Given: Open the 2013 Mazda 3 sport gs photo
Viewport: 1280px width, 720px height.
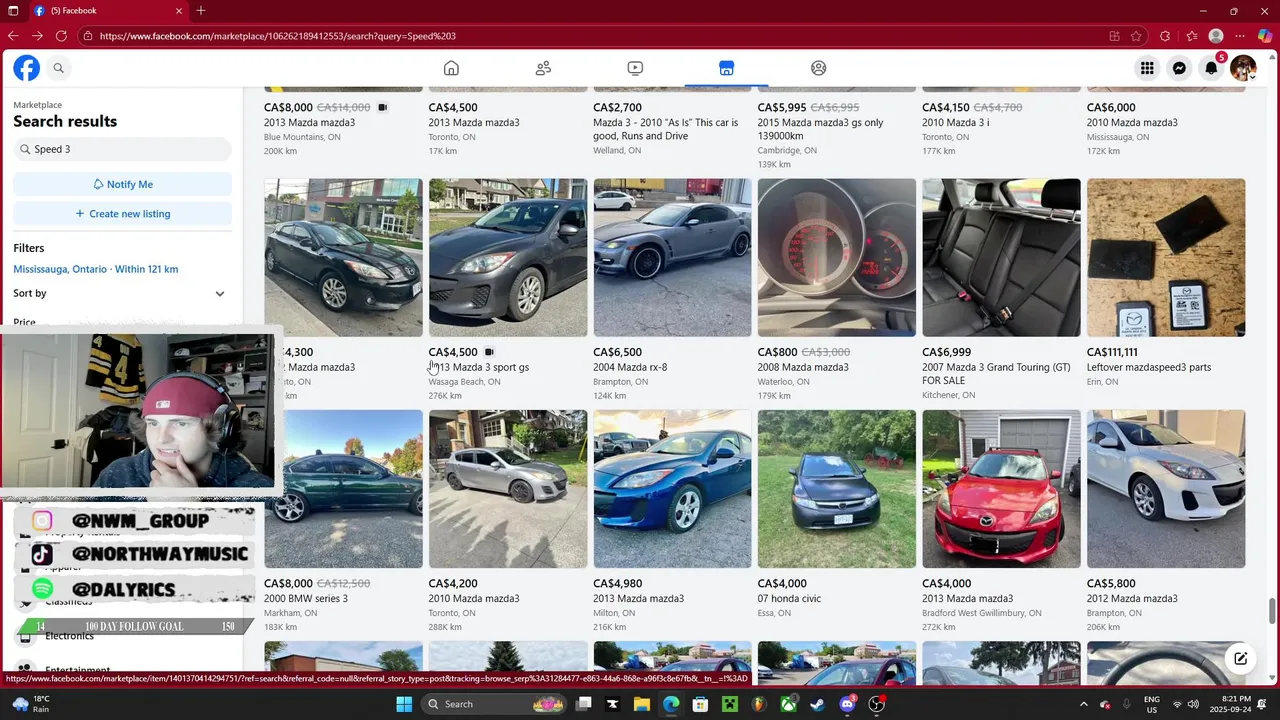Looking at the screenshot, I should coord(508,257).
